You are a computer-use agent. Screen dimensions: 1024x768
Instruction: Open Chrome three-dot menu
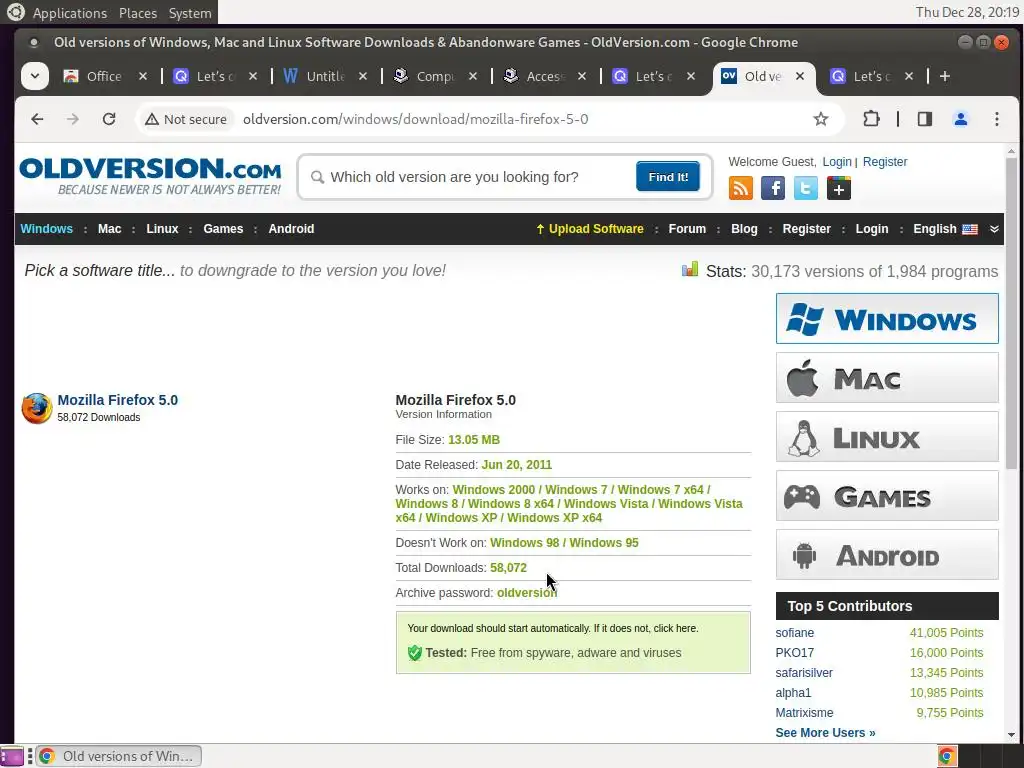(997, 119)
